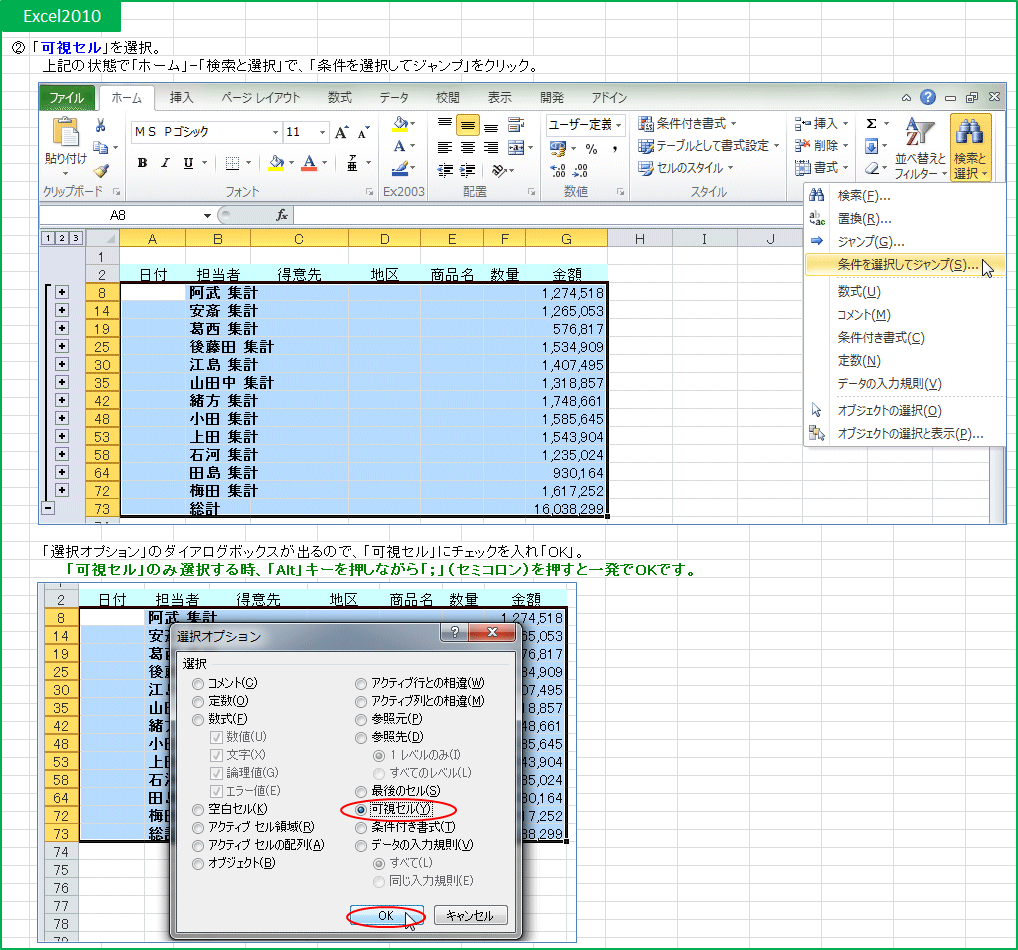The width and height of the screenshot is (1018, 950).
Task: Click the Italic I icon
Action: [165, 163]
